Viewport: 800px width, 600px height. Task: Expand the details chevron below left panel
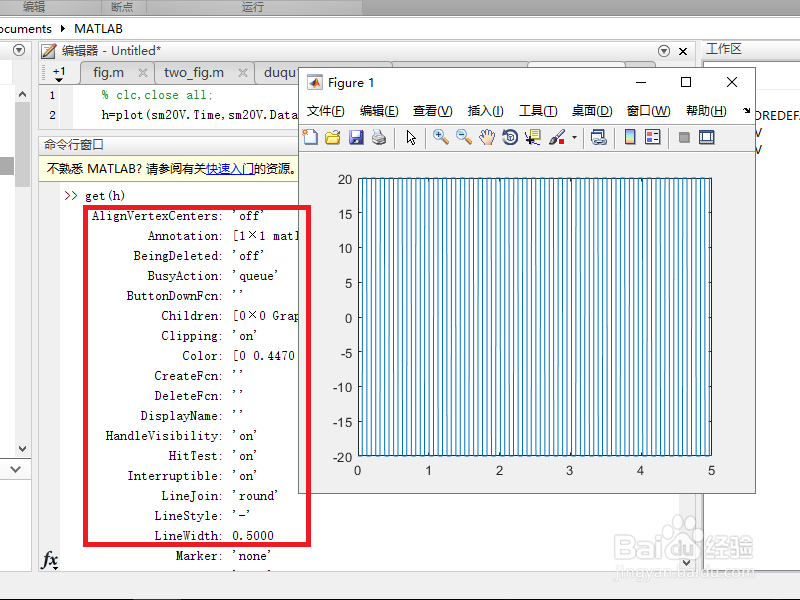coord(15,469)
